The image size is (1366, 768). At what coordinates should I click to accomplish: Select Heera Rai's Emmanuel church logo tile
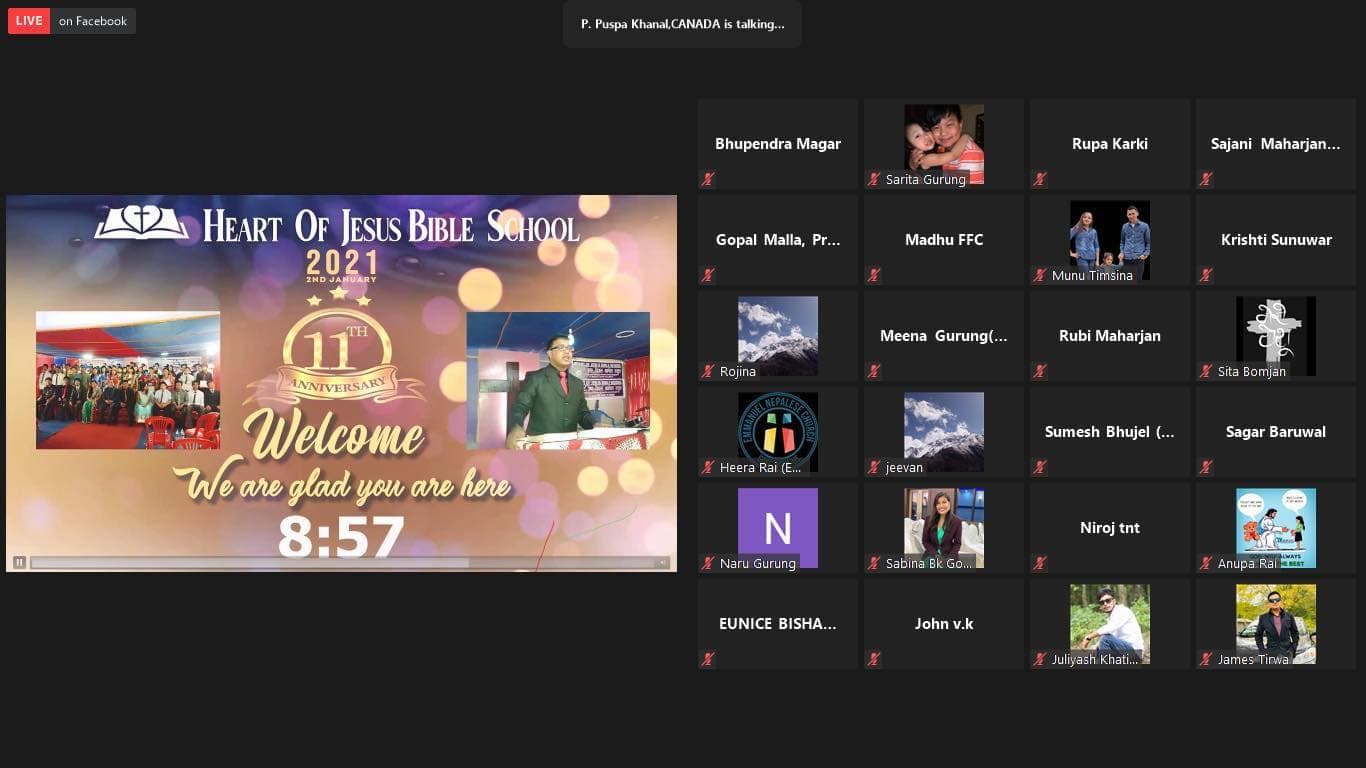tap(778, 432)
